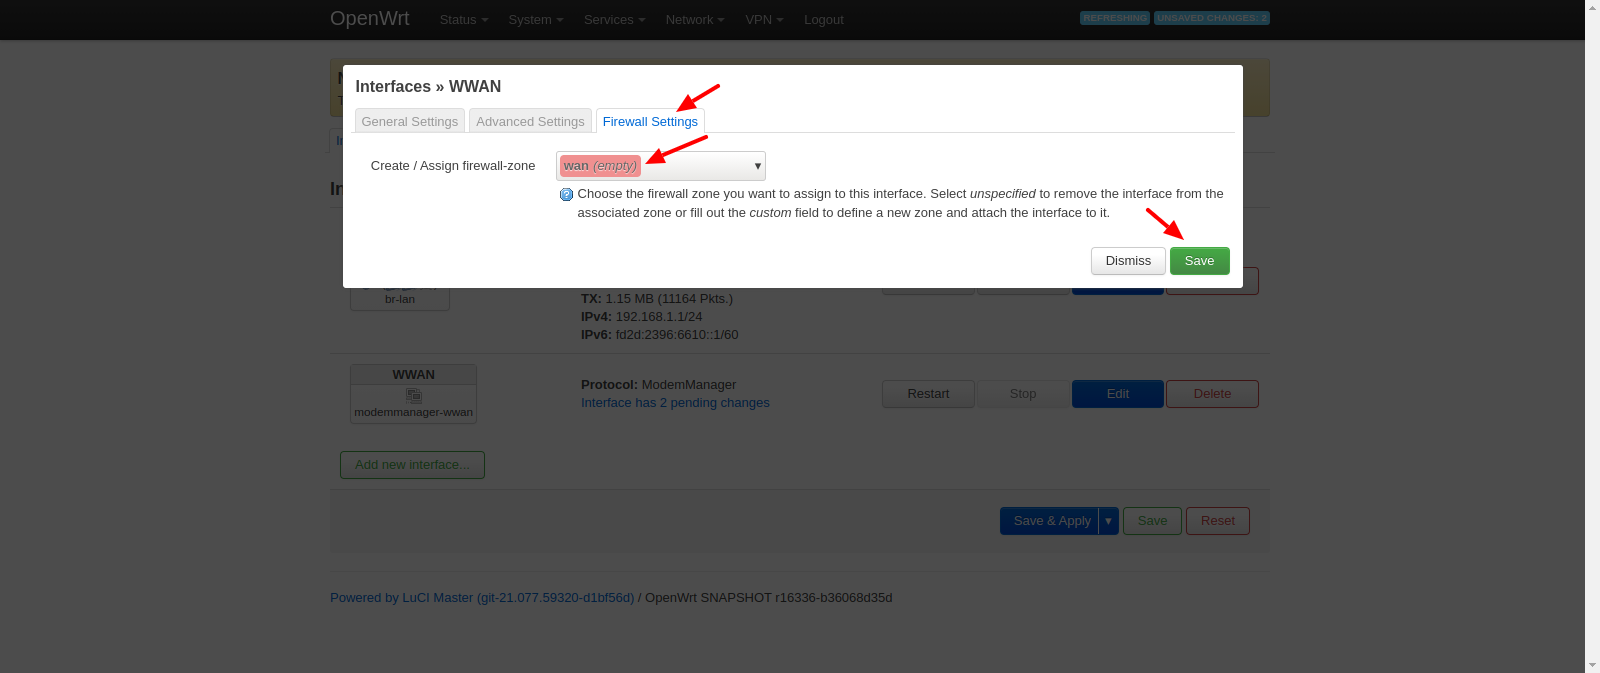Click Add new interface button
1600x673 pixels.
[x=412, y=465]
